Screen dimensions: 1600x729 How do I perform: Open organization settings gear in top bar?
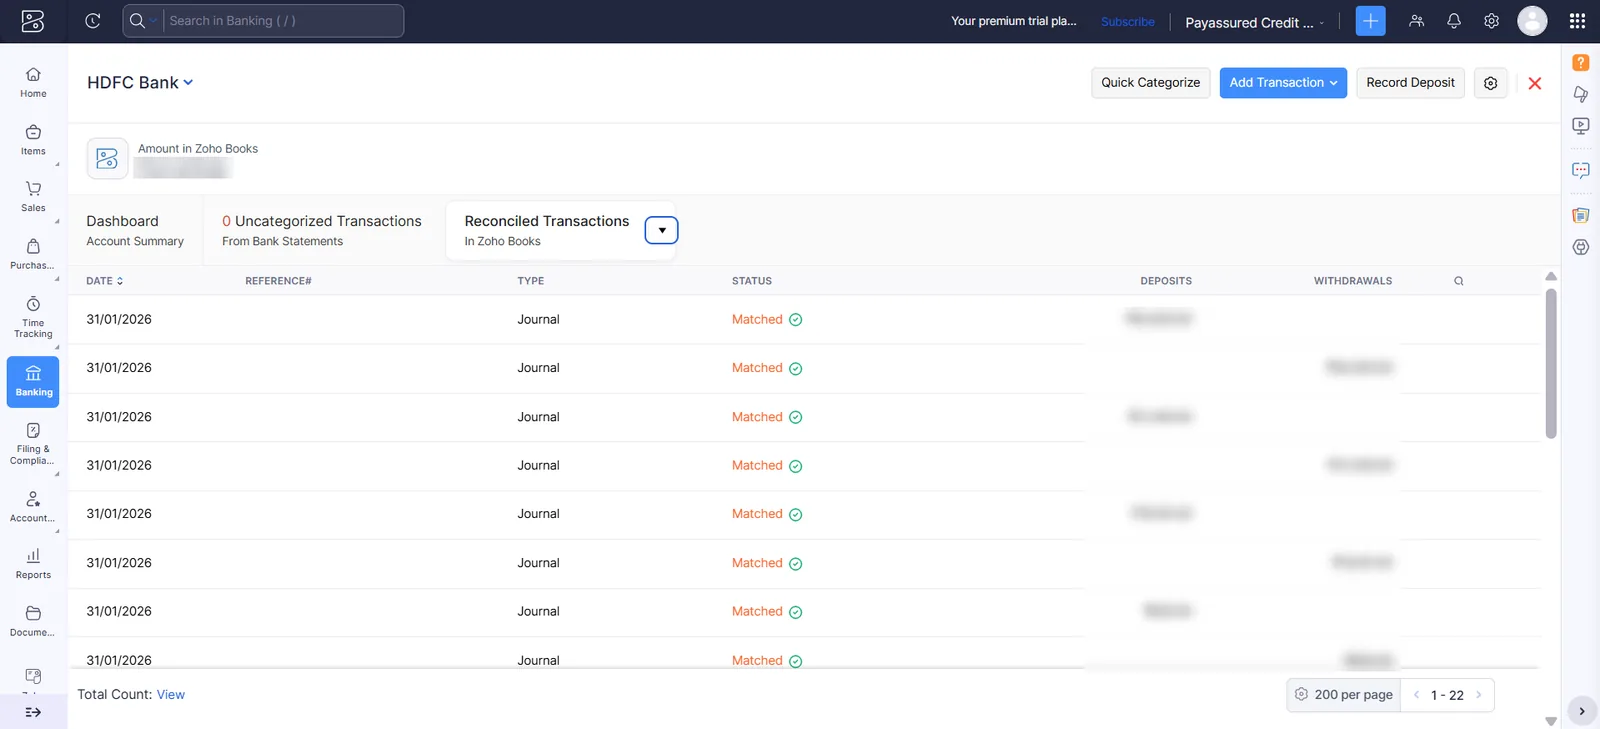(x=1491, y=21)
